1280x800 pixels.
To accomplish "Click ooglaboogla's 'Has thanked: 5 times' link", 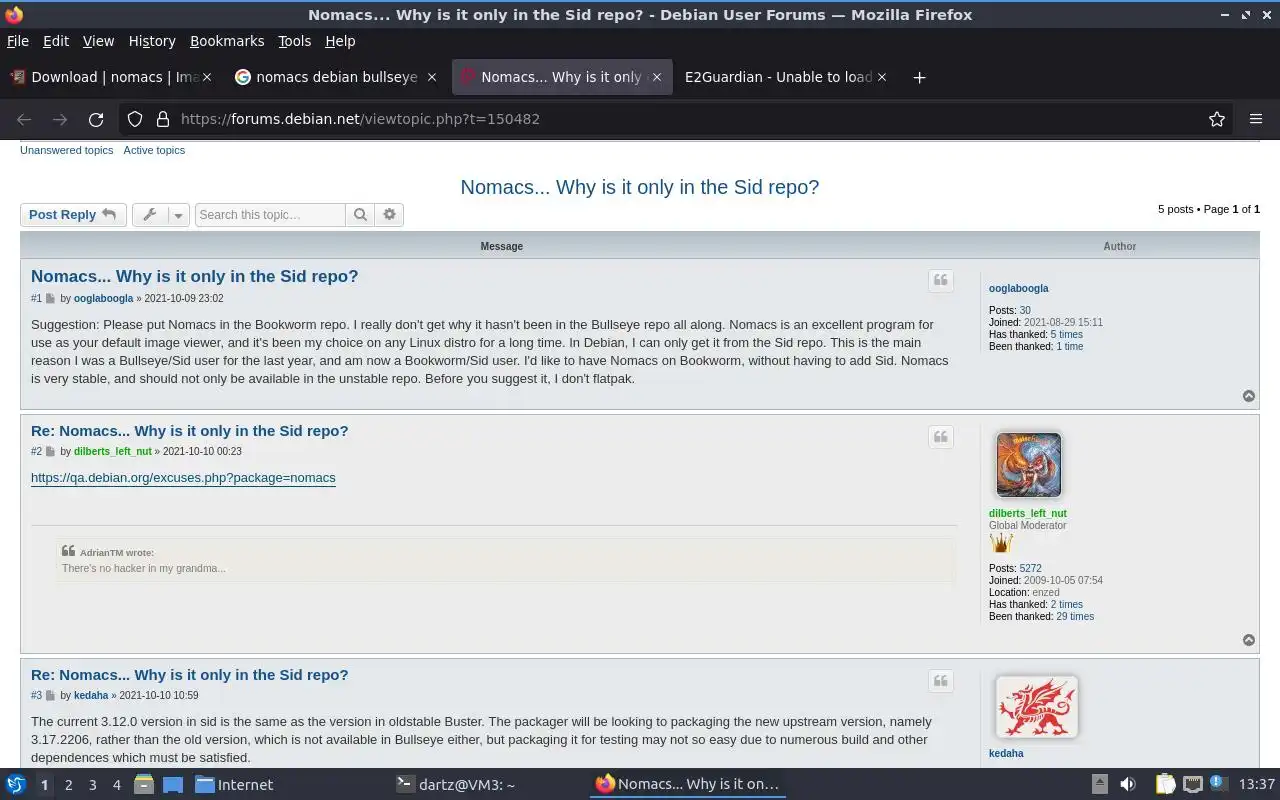I will [x=1066, y=335].
